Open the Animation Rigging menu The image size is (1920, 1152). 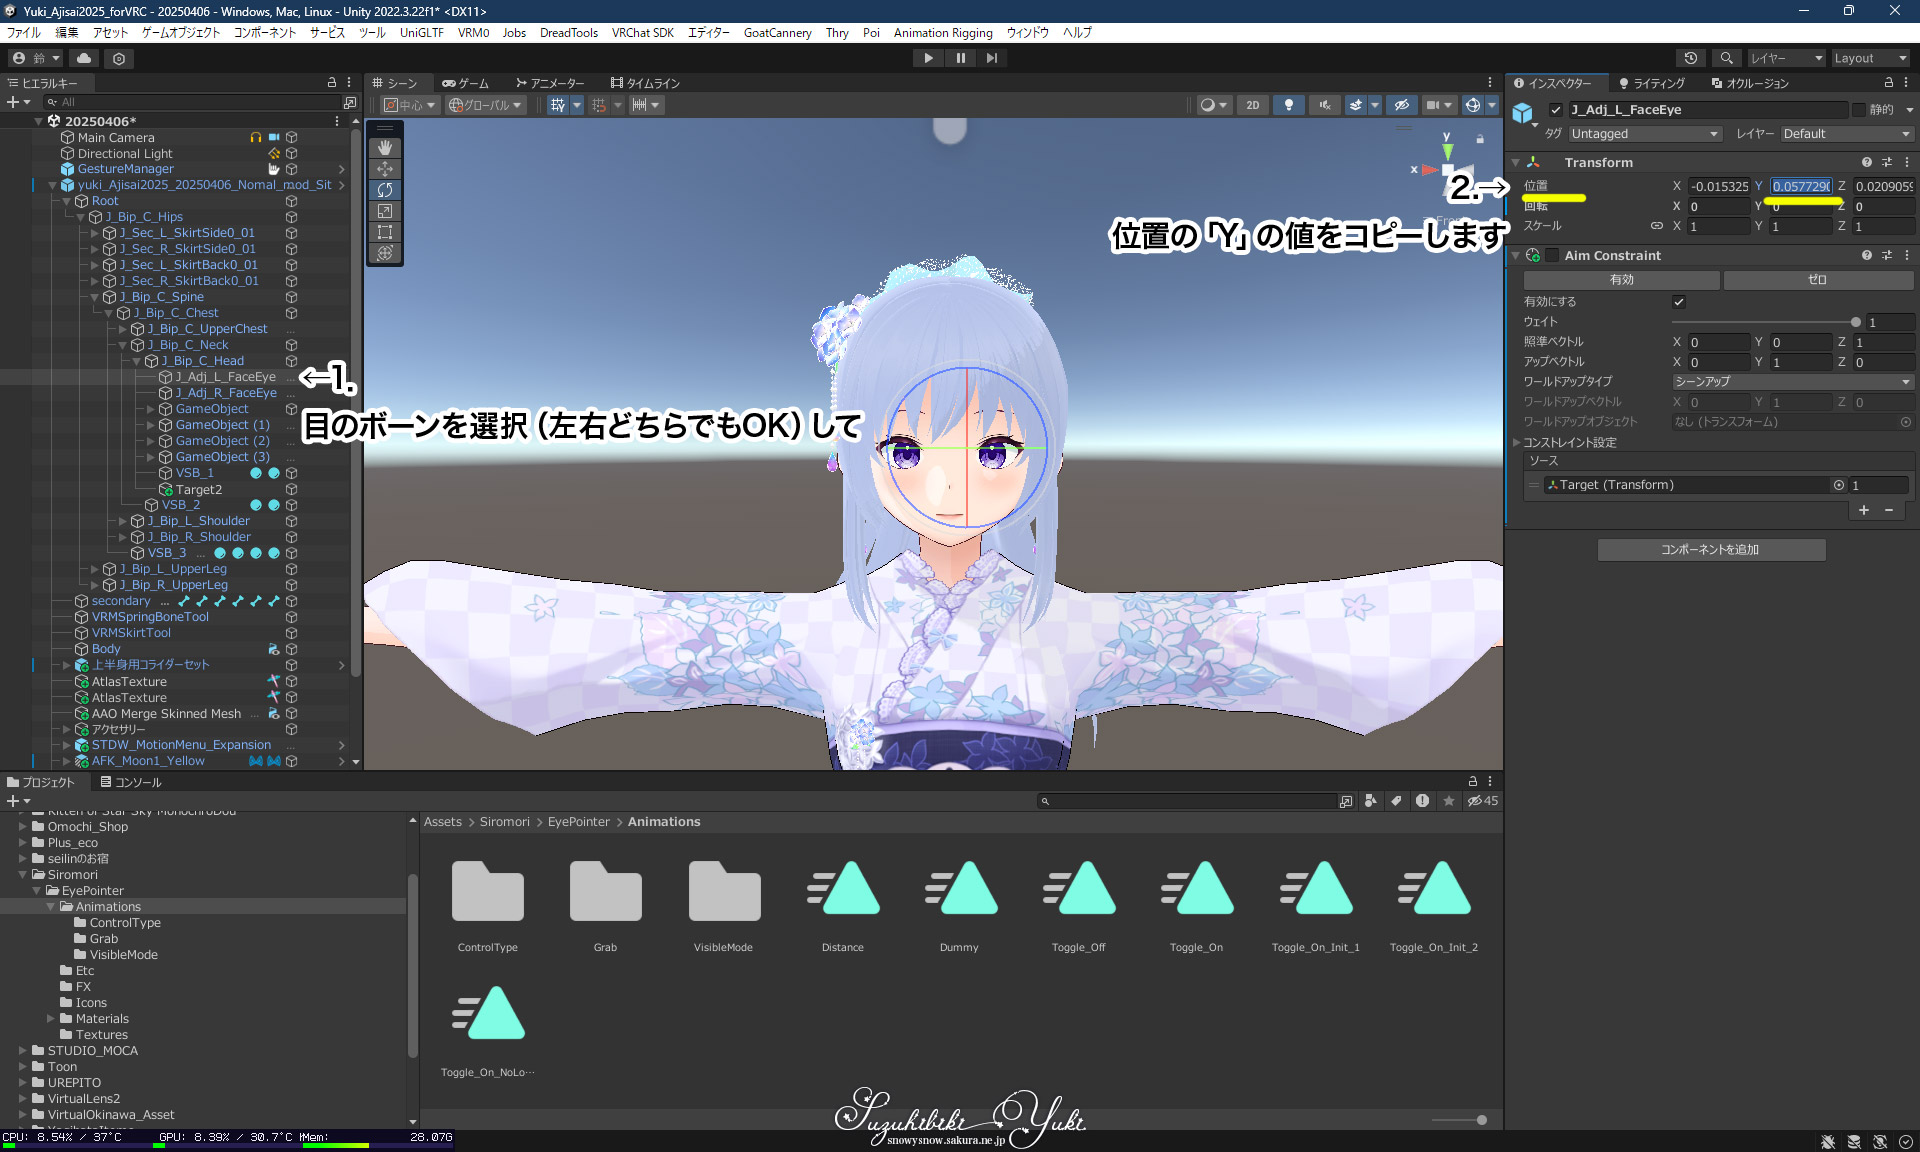pos(943,33)
